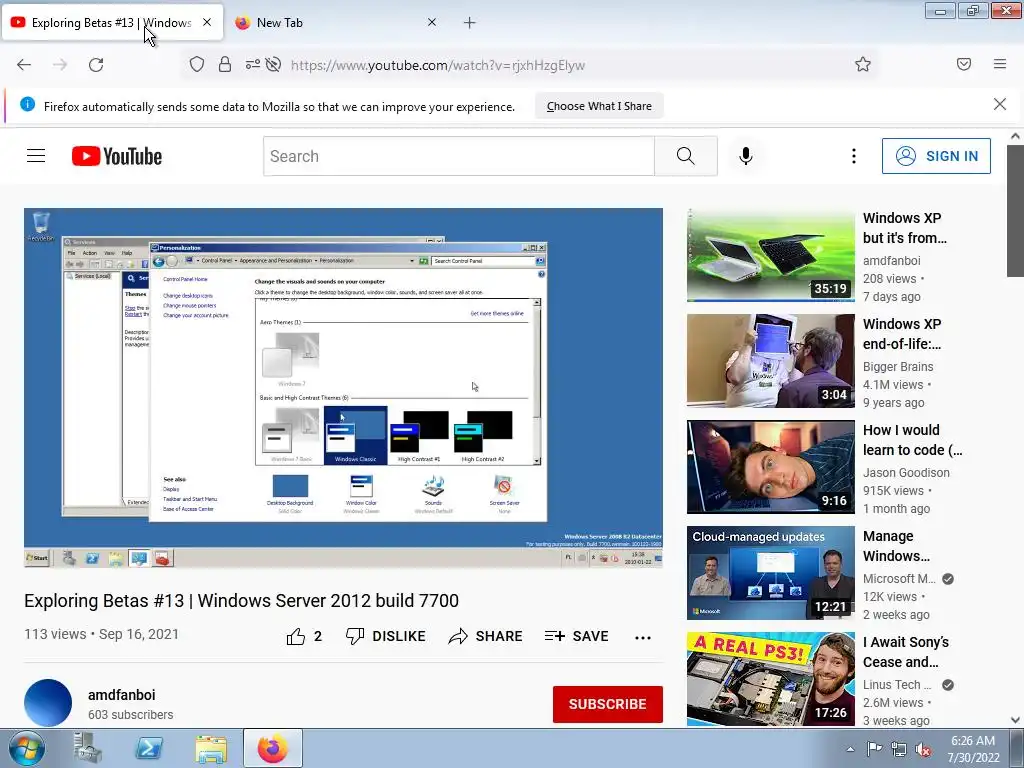
Task: Like the video with thumbs up icon
Action: coord(296,636)
